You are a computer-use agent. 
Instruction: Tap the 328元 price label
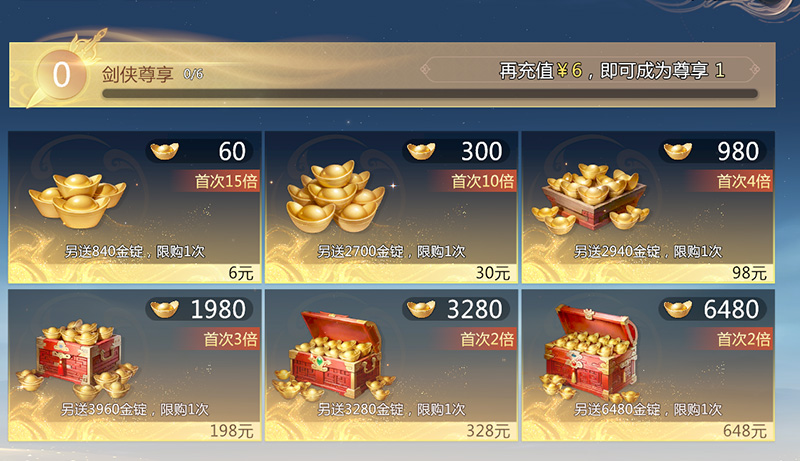click(x=488, y=431)
